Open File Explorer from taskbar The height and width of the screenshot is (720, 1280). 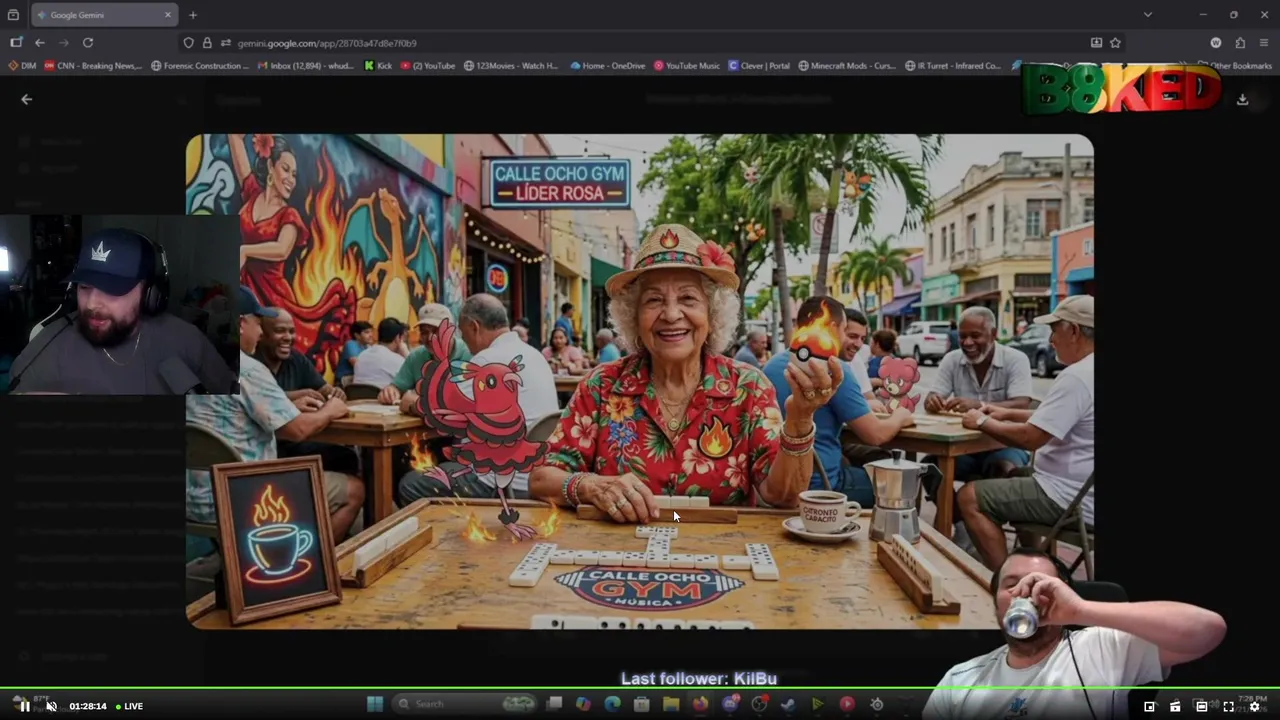coord(671,704)
